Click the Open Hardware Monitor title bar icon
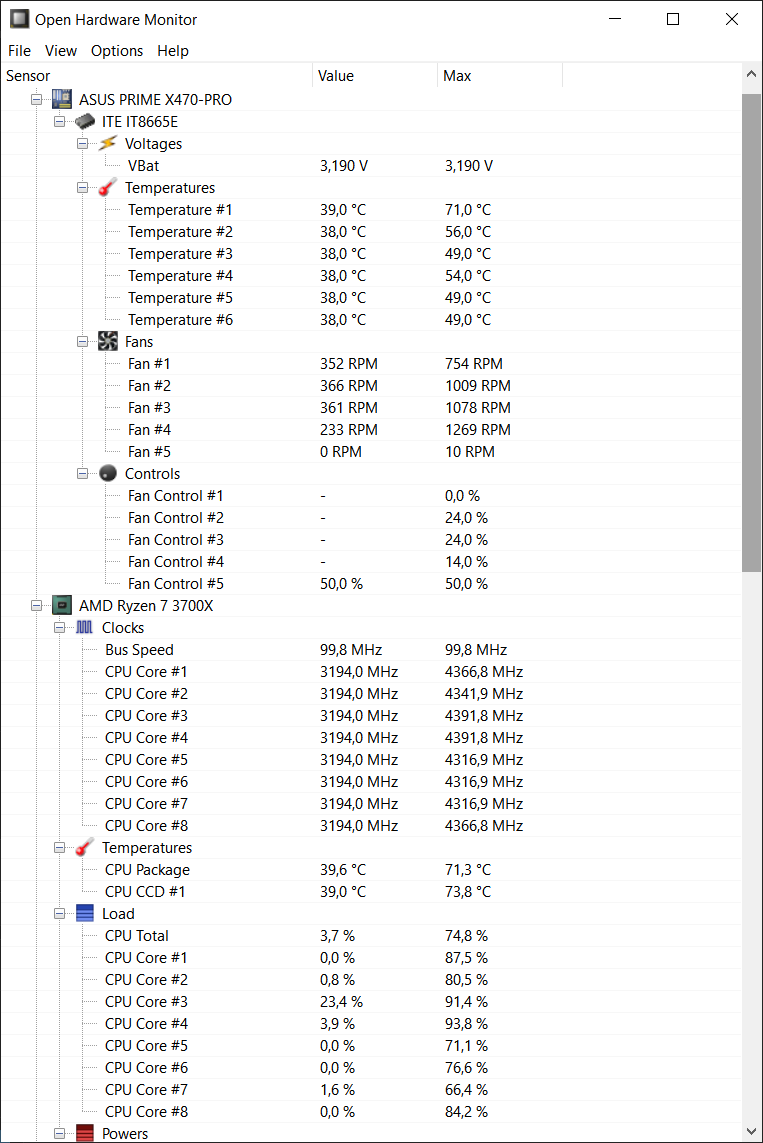The height and width of the screenshot is (1143, 763). (x=19, y=19)
